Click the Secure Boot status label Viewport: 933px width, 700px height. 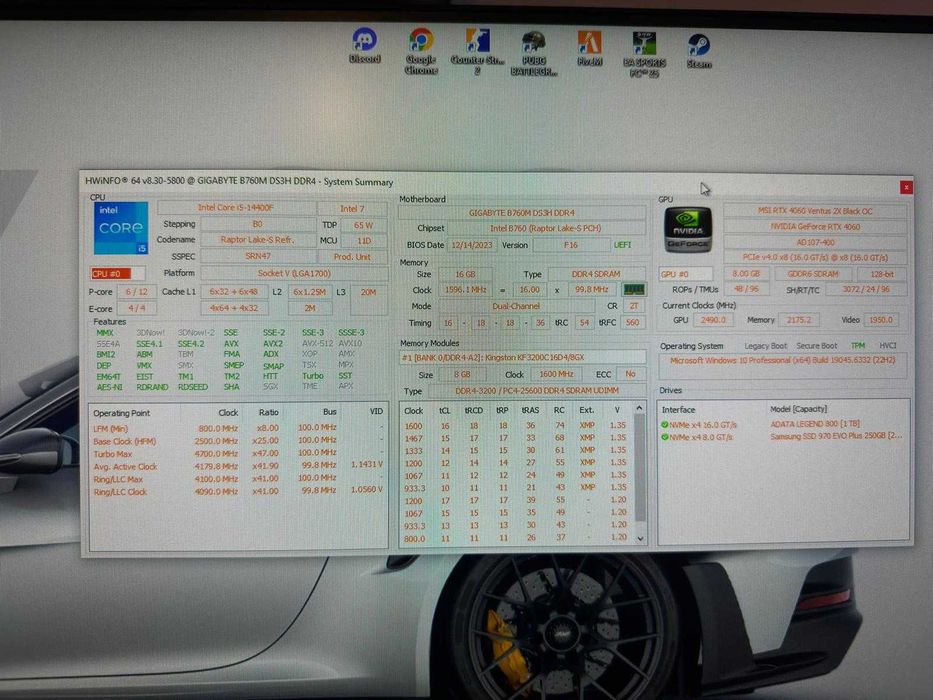(816, 346)
